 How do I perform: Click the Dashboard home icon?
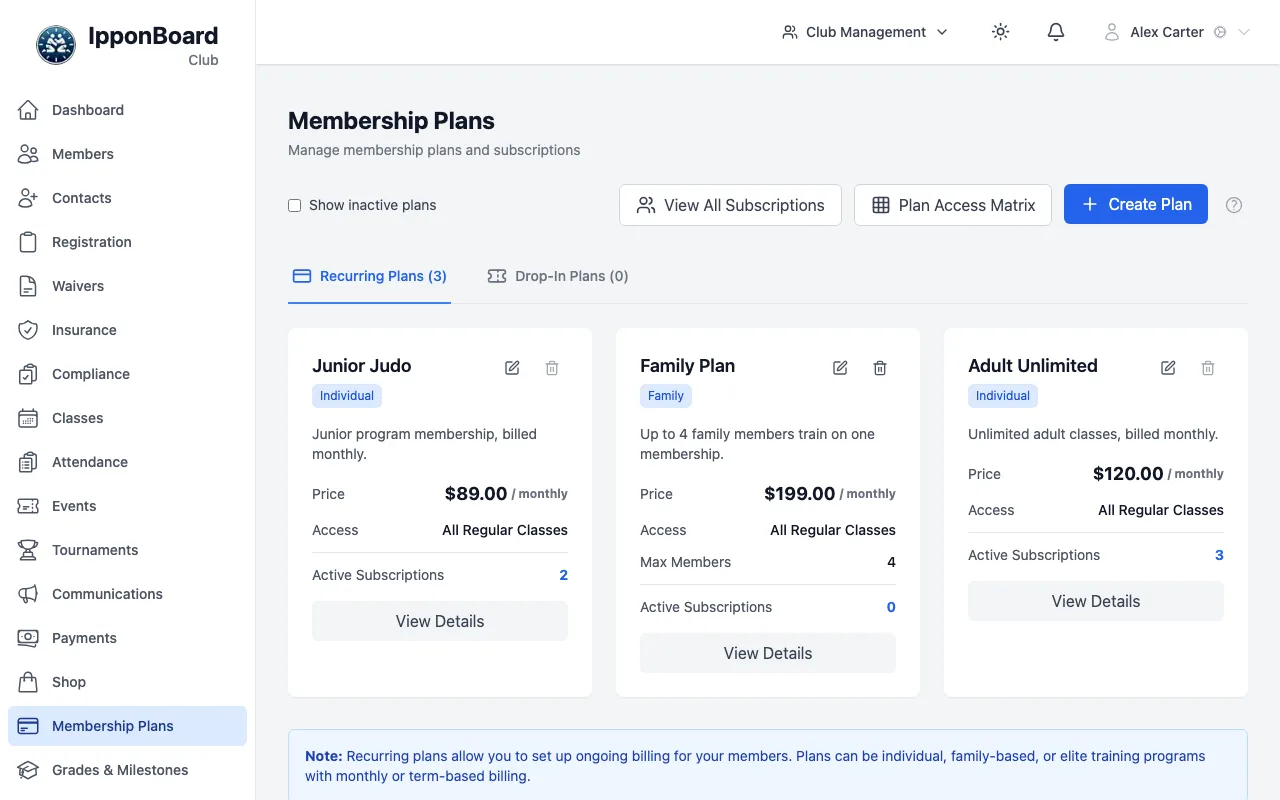(x=28, y=110)
